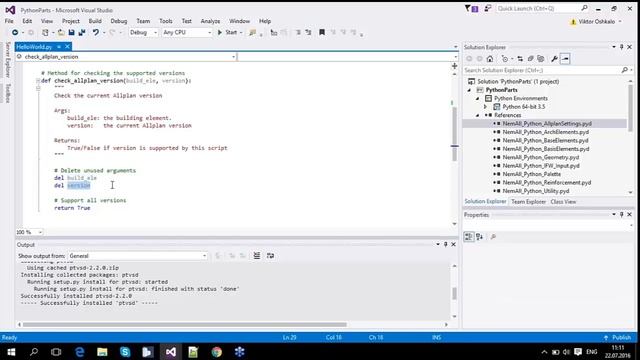The height and width of the screenshot is (360, 640).
Task: Open the Analyze menu
Action: coord(210,21)
